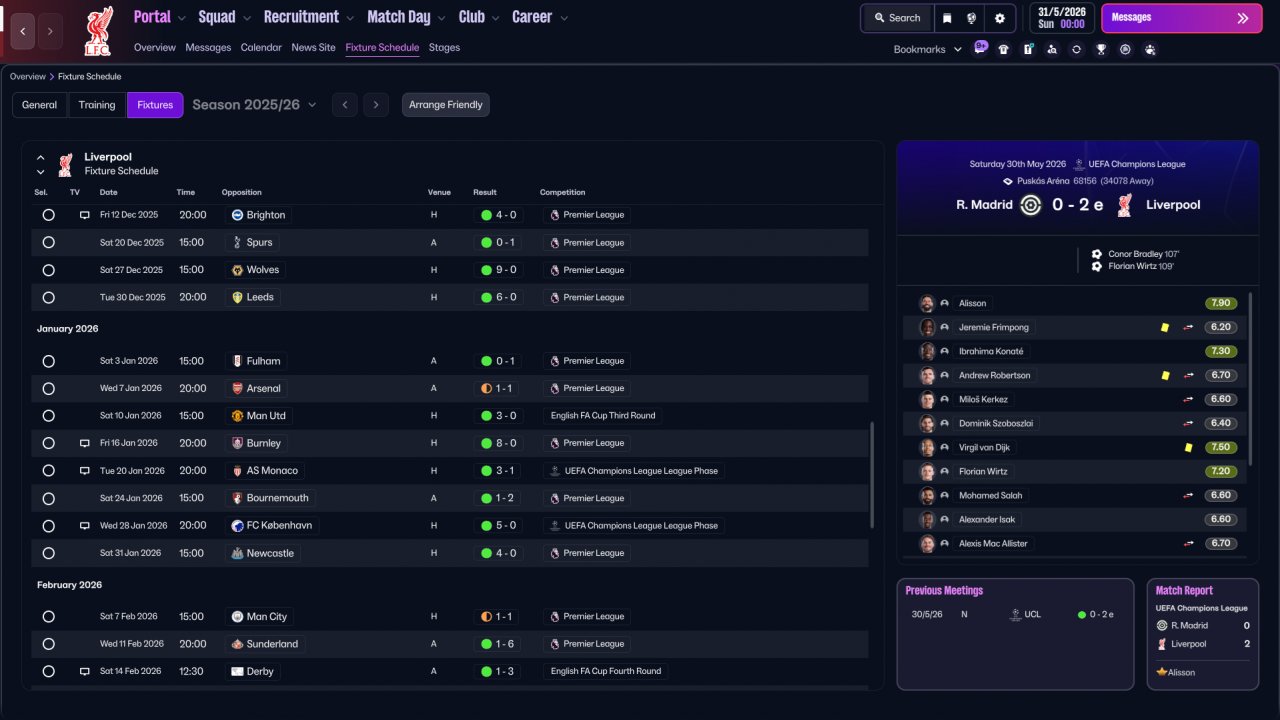Image resolution: width=1280 pixels, height=720 pixels.
Task: Select the Newcastle fixture radio button
Action: pos(48,553)
